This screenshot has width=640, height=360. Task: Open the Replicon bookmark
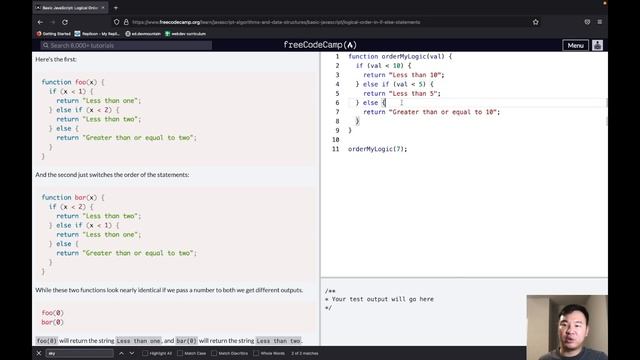[x=97, y=34]
